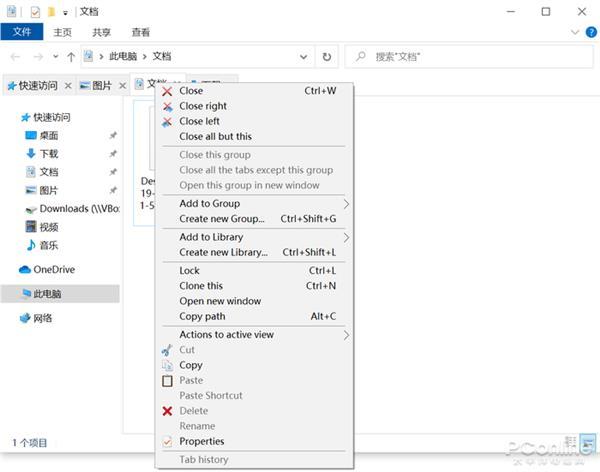Click the red X icon beside Close
The image size is (600, 472).
(167, 91)
